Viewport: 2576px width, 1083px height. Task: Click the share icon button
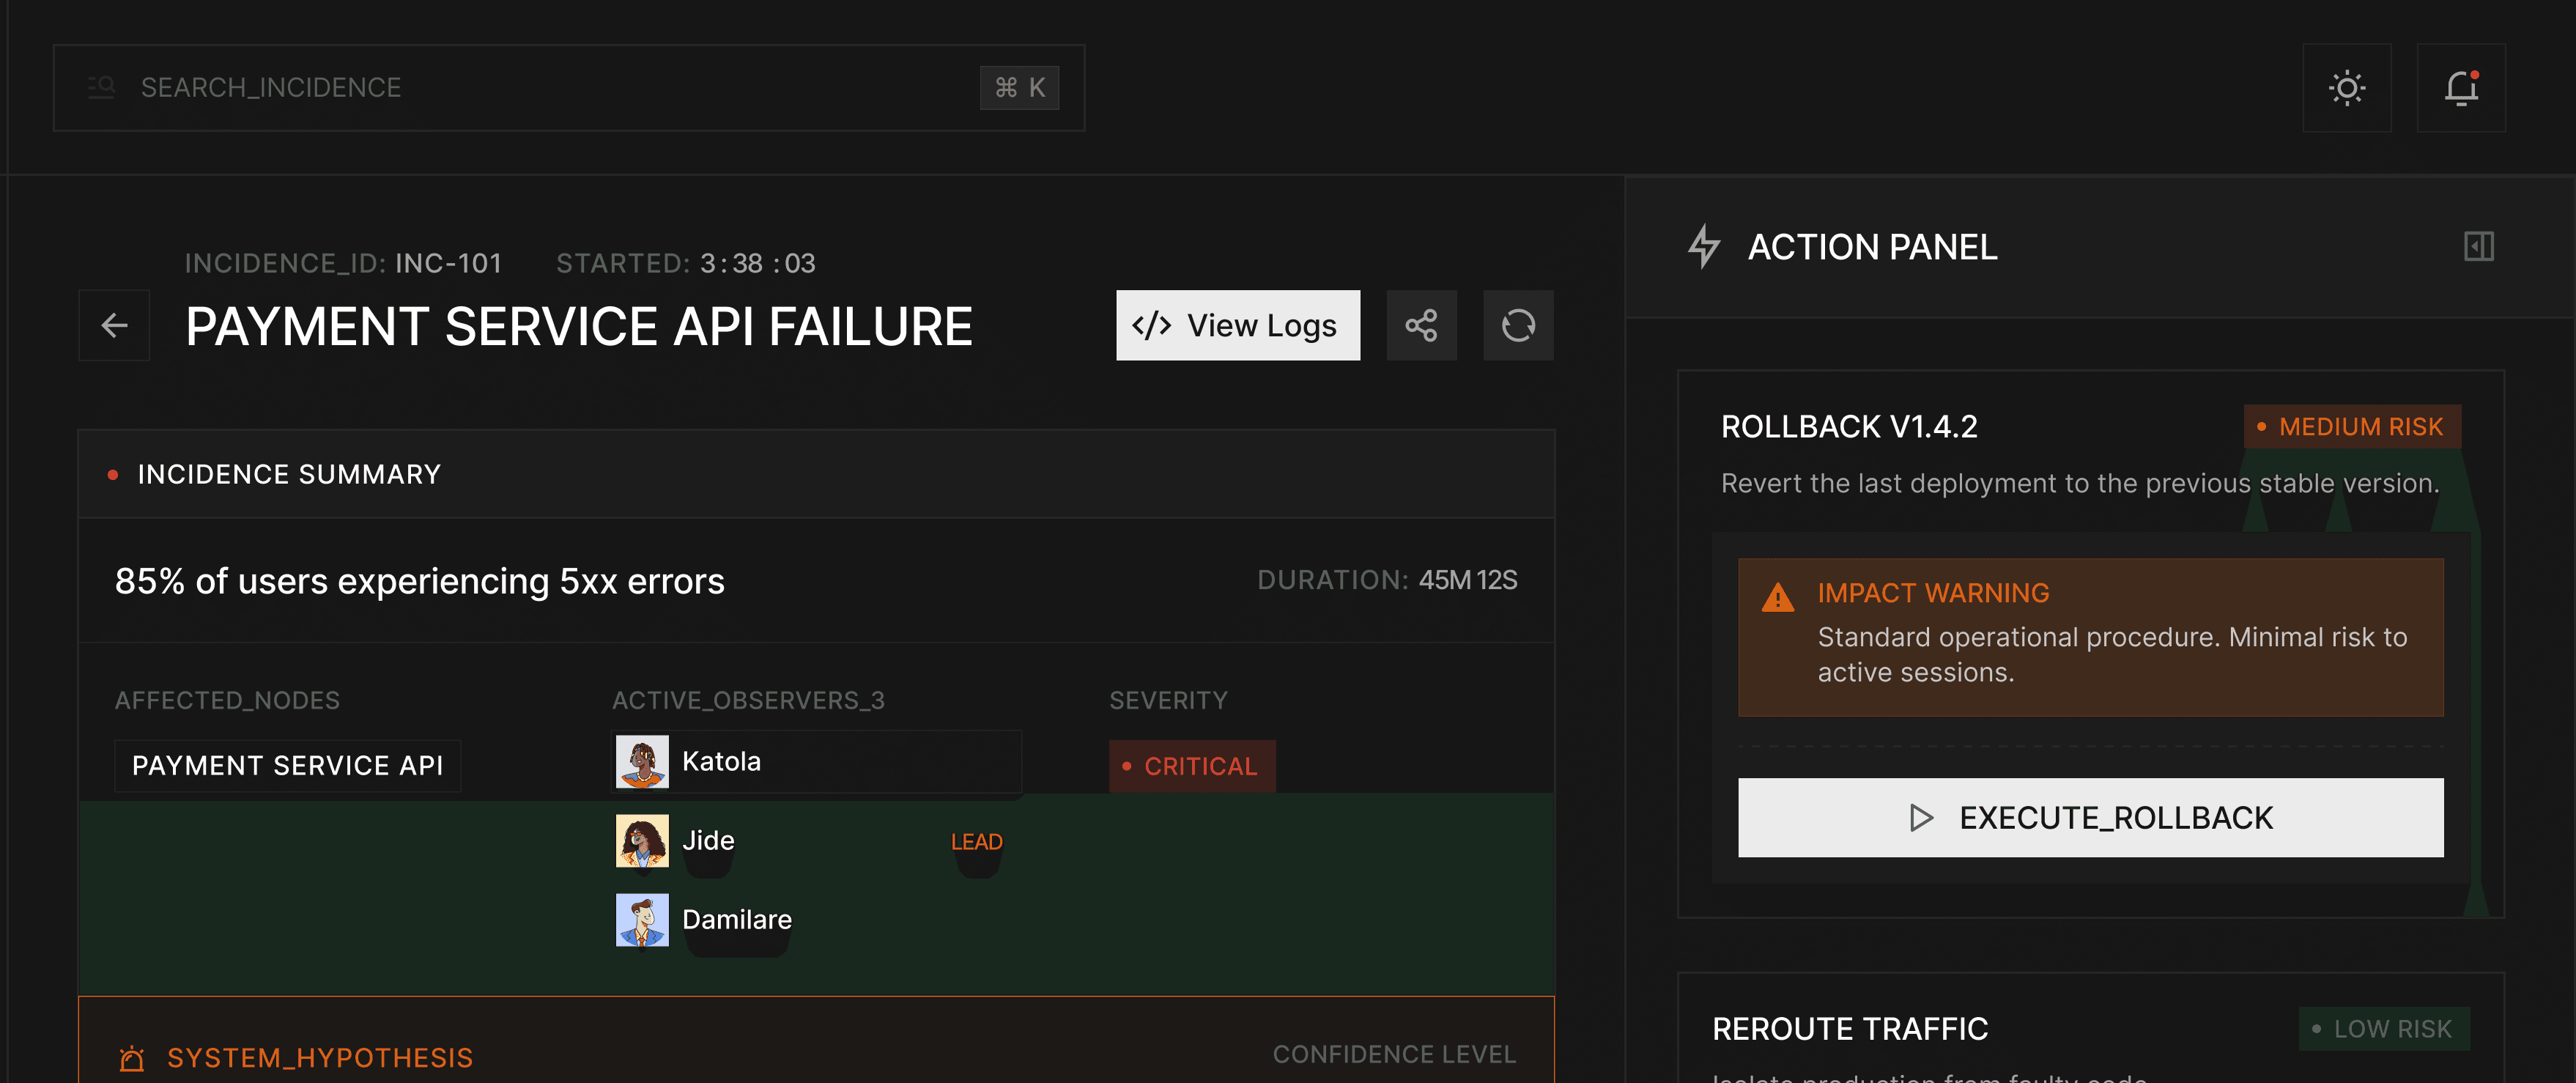1421,325
